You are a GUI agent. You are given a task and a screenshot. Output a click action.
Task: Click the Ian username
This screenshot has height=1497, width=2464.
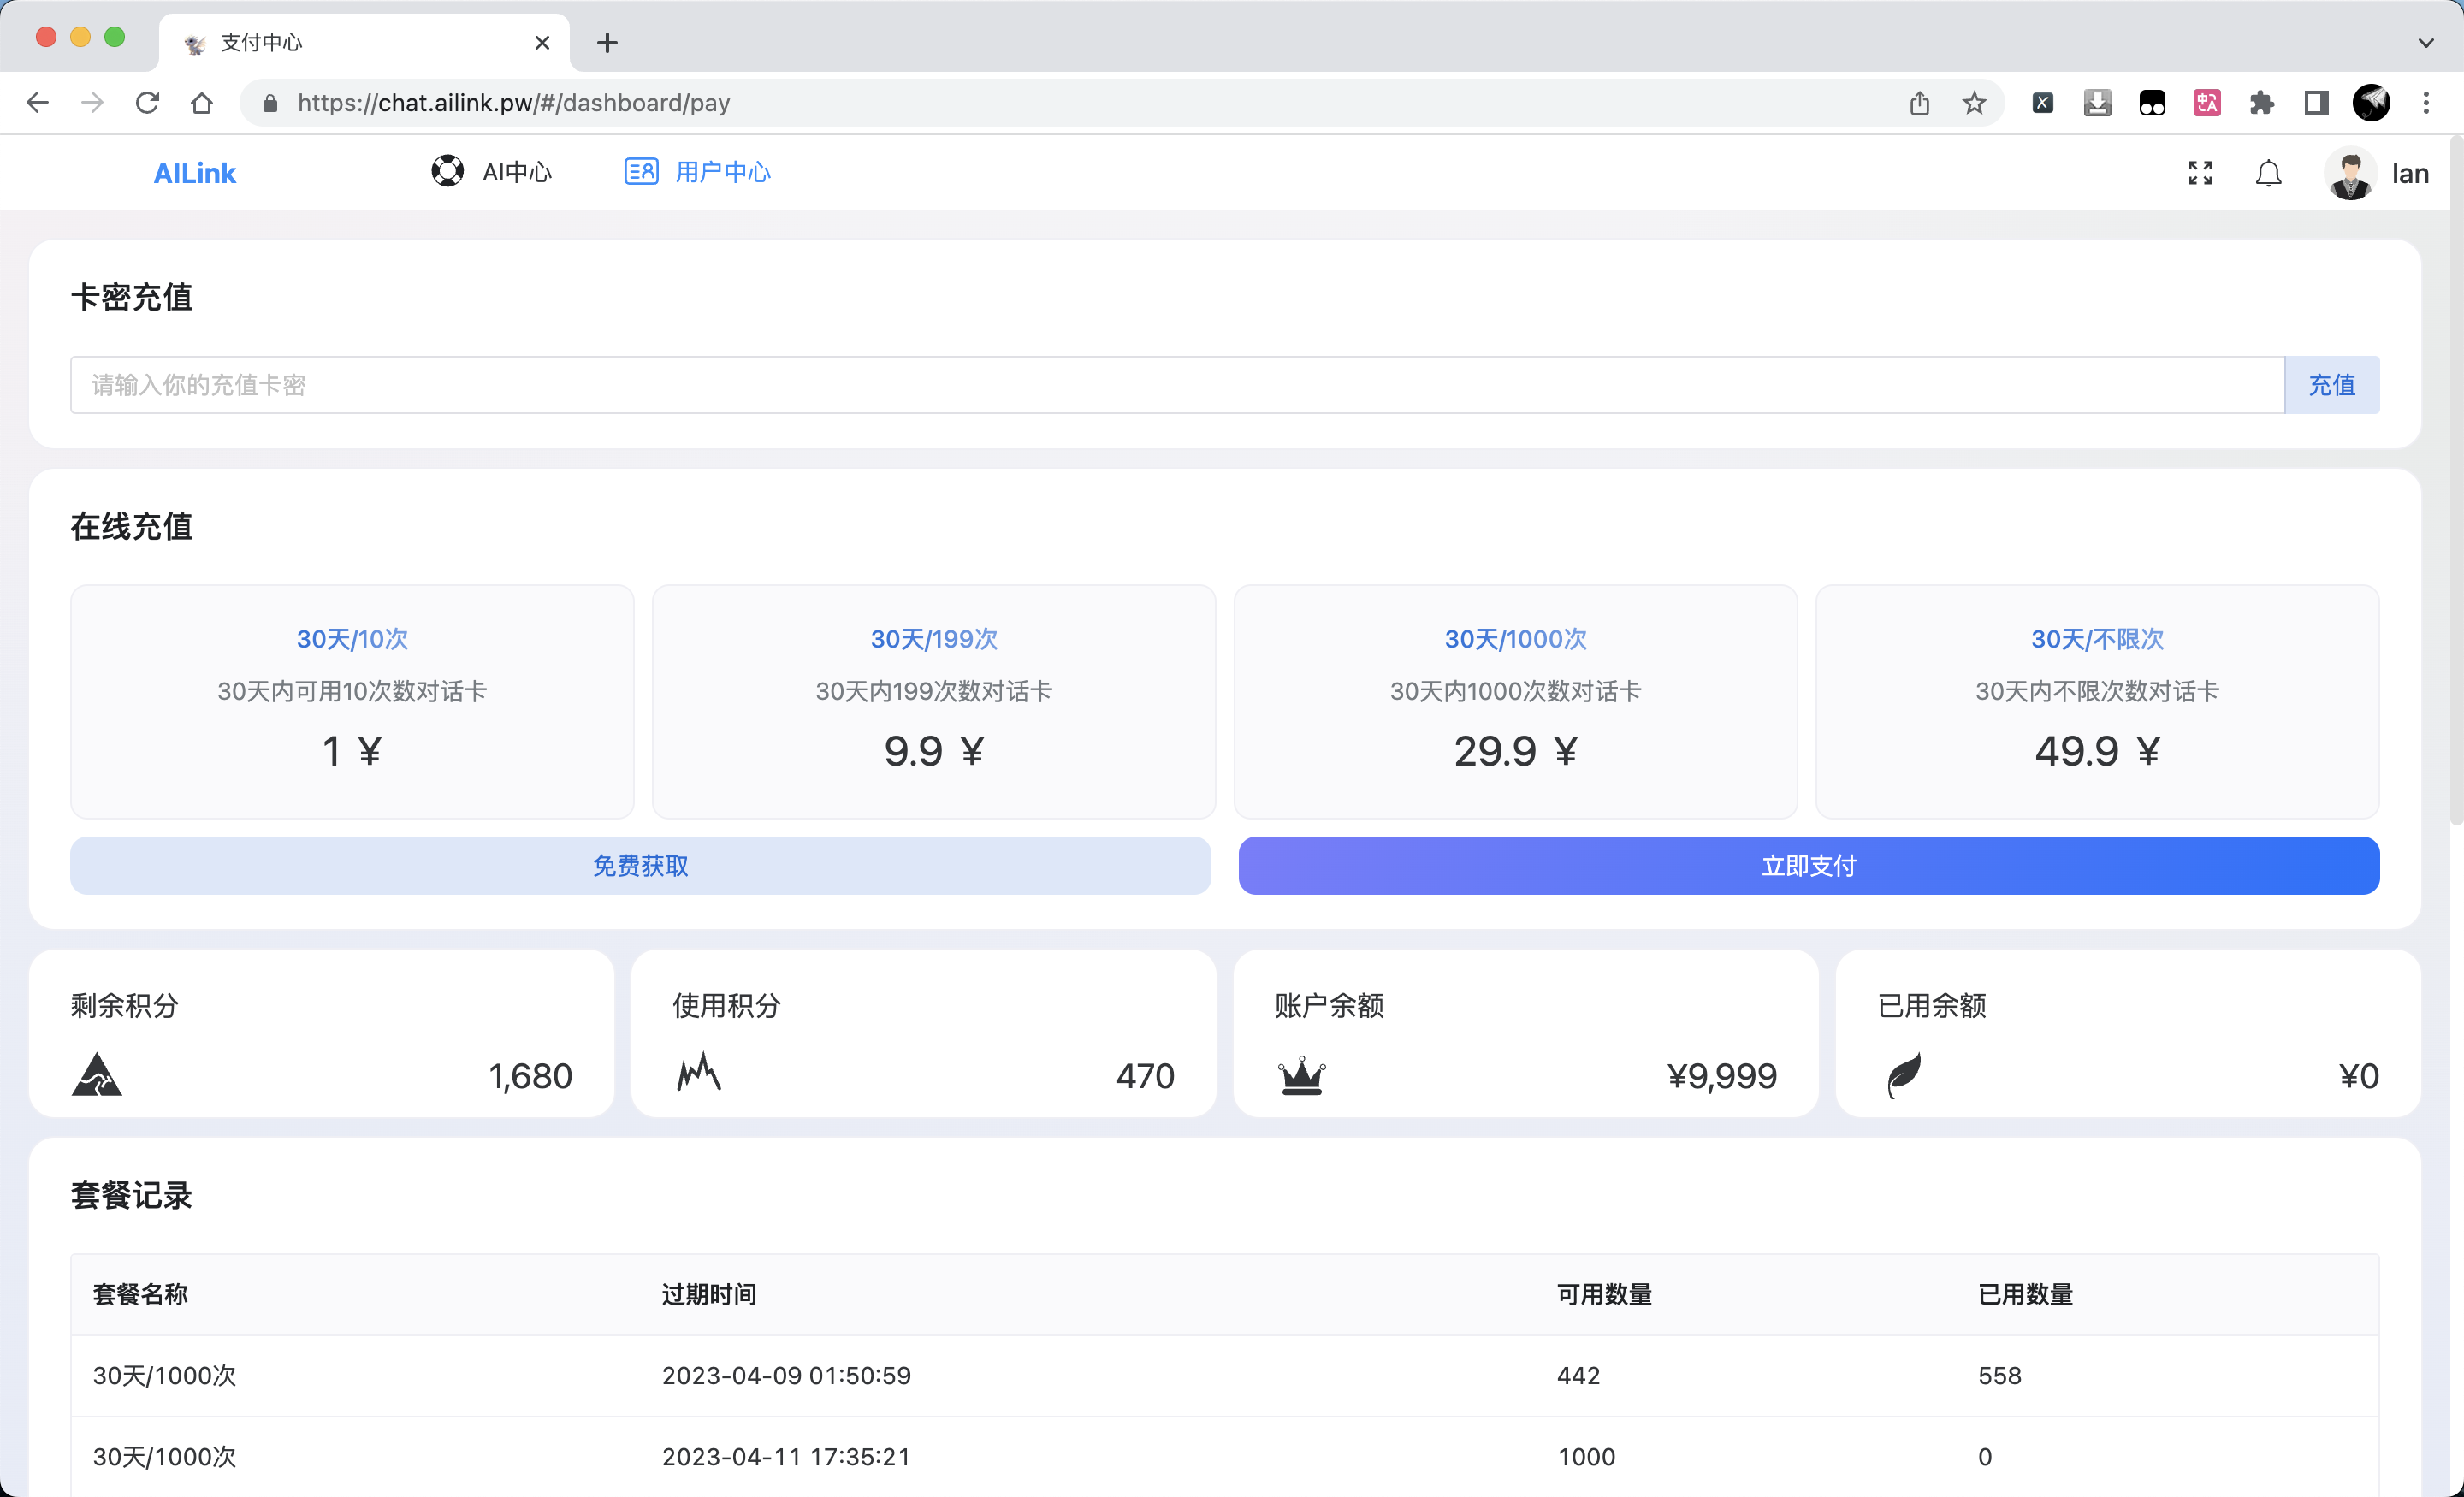pos(2410,173)
